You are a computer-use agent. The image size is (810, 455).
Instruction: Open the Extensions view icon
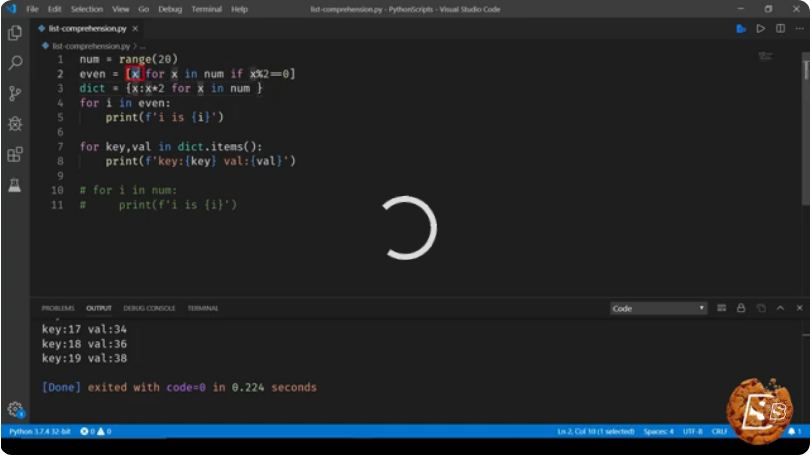tap(15, 154)
